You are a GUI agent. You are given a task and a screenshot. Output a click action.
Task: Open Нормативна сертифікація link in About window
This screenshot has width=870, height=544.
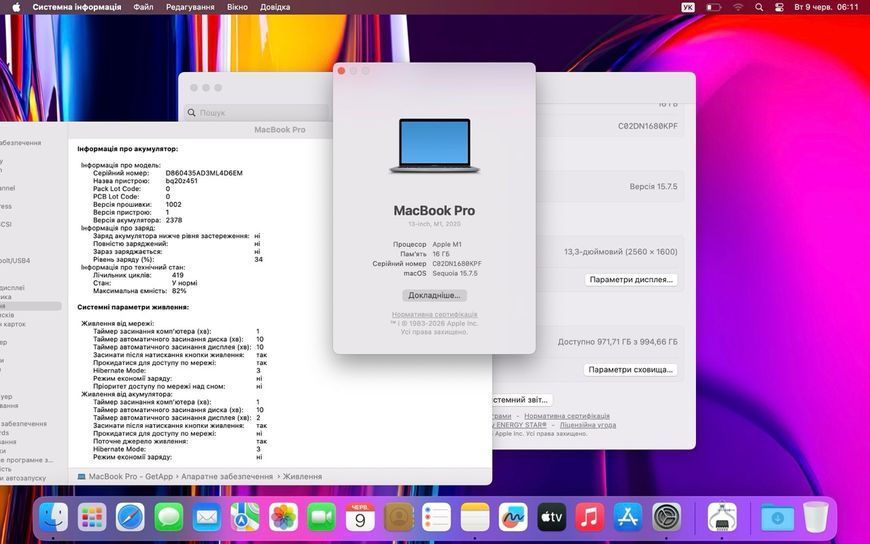point(434,314)
